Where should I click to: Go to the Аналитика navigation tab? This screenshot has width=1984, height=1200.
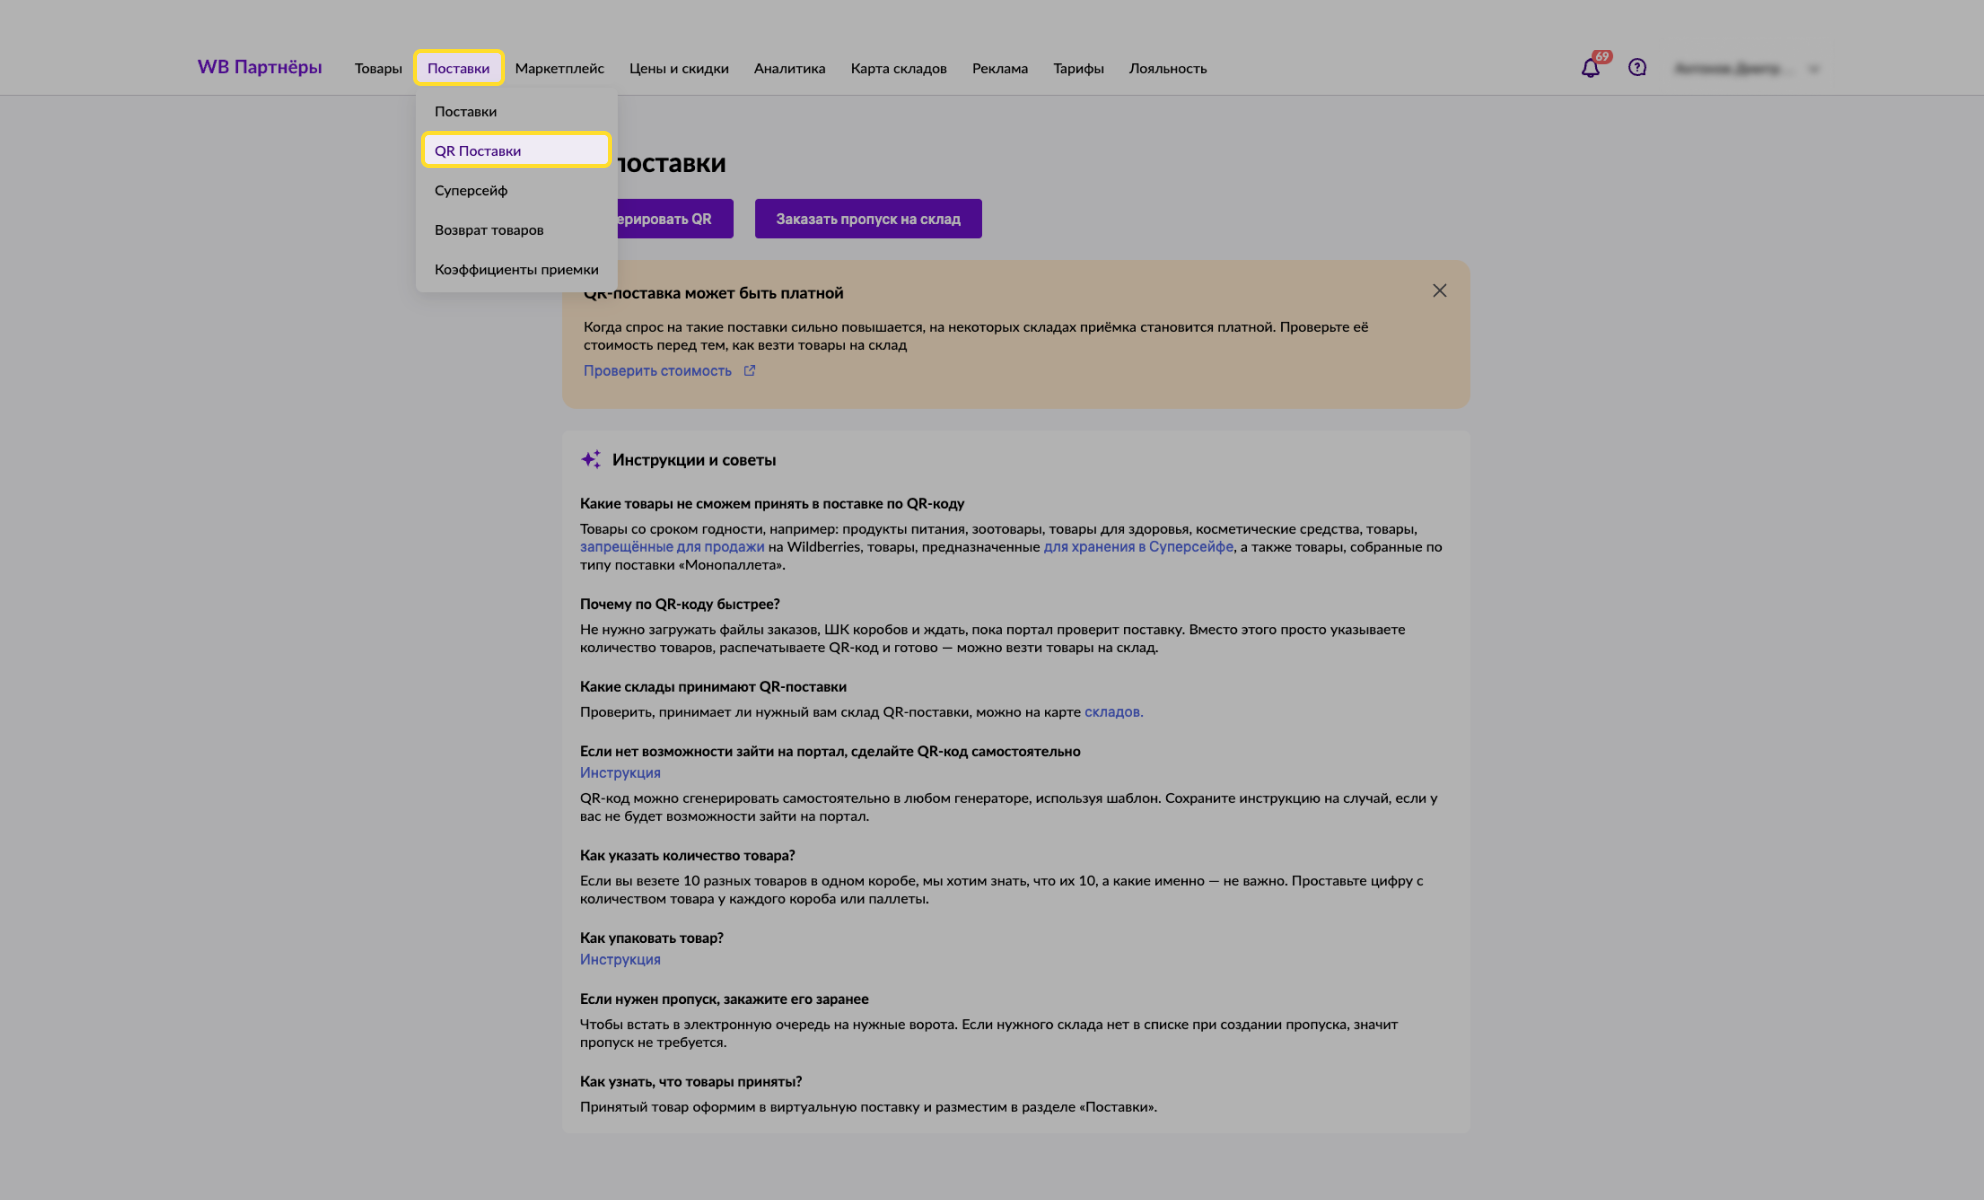tap(789, 69)
